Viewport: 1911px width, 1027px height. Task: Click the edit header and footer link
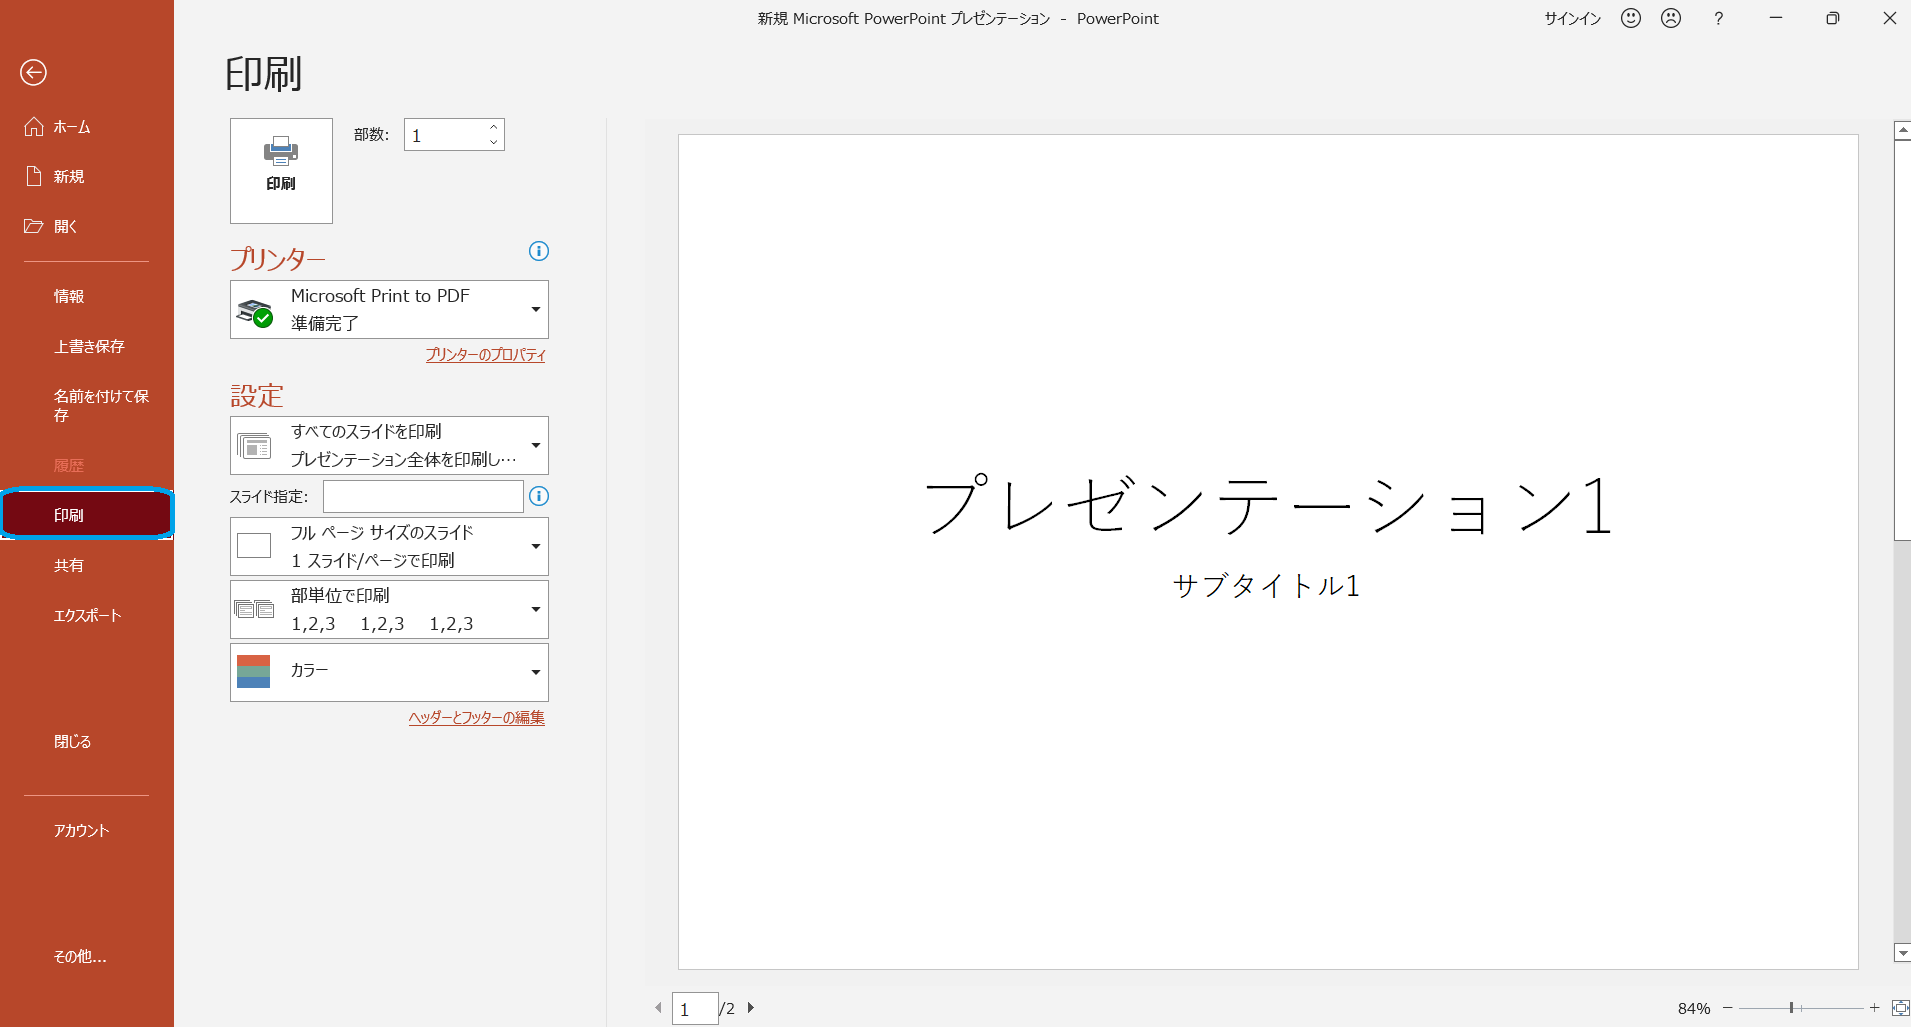[476, 718]
